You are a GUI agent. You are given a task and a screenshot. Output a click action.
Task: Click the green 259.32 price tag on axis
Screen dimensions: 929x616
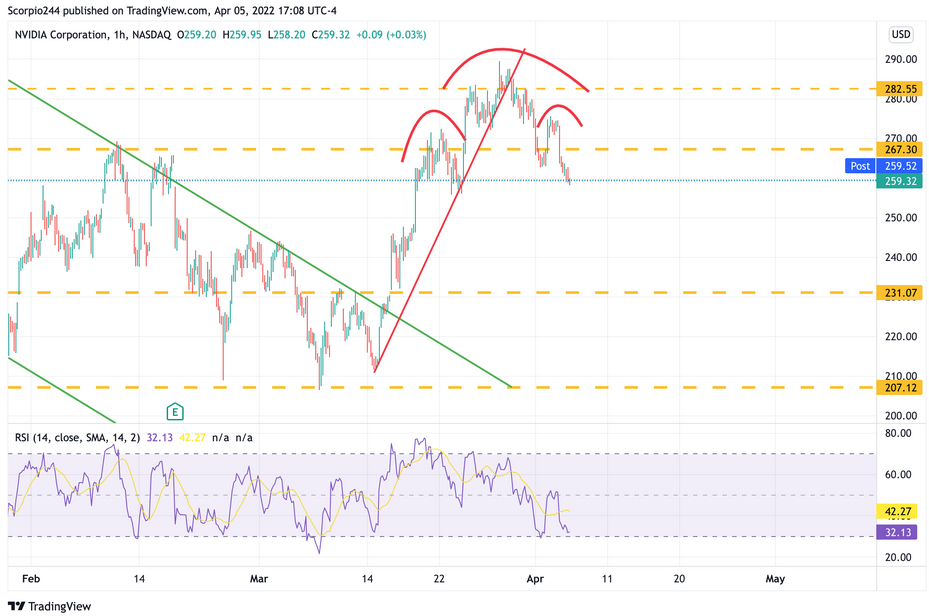(x=900, y=181)
